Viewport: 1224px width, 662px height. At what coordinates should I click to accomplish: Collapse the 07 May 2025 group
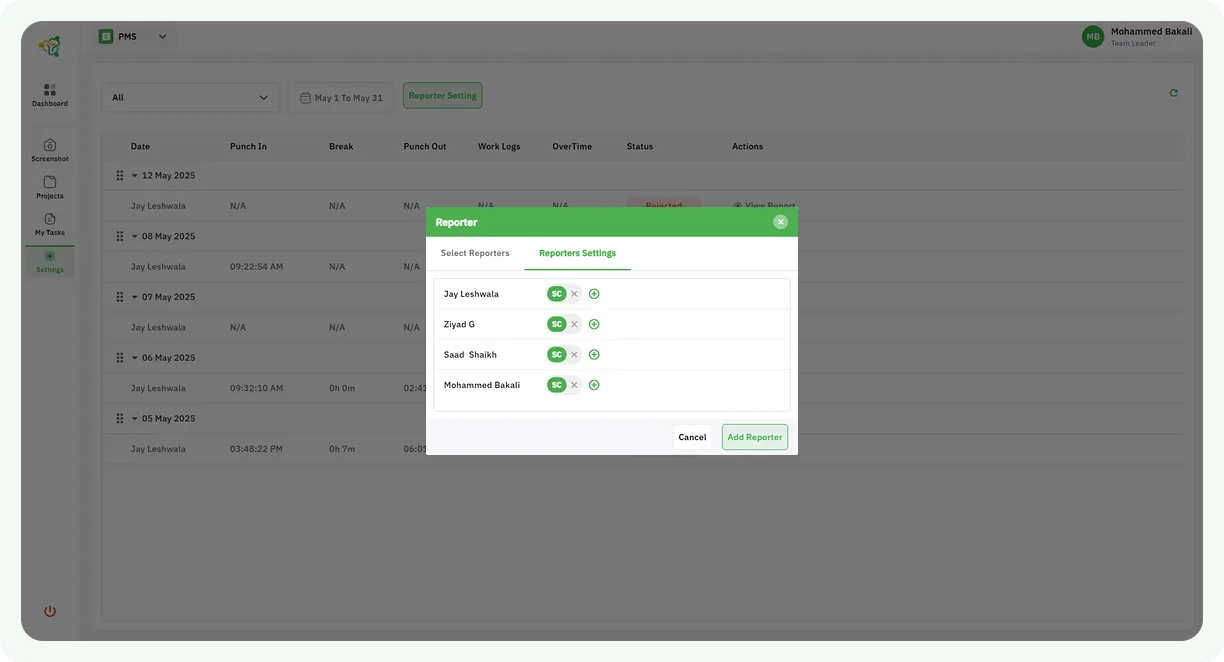[x=135, y=297]
